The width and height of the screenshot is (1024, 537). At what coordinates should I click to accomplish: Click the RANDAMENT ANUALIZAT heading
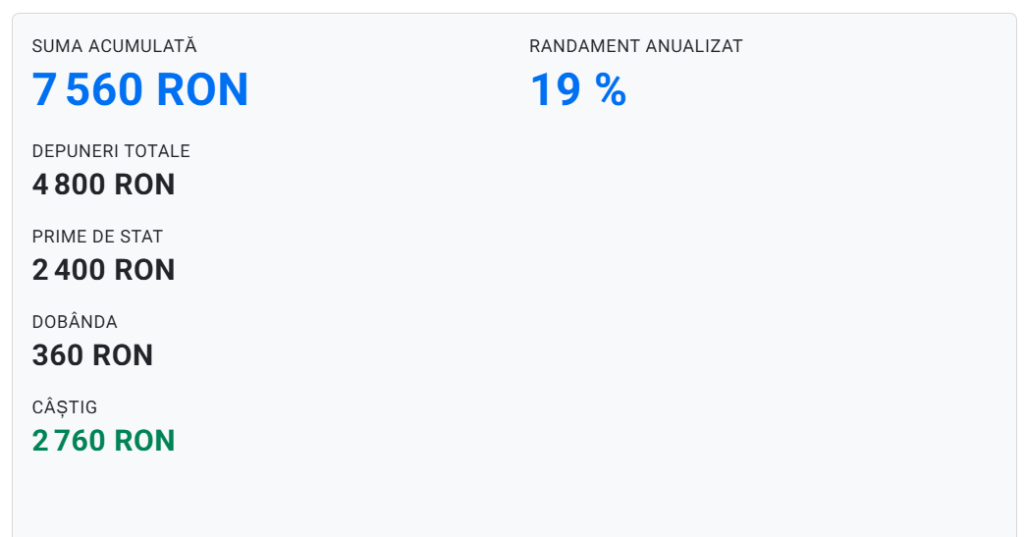coord(636,46)
